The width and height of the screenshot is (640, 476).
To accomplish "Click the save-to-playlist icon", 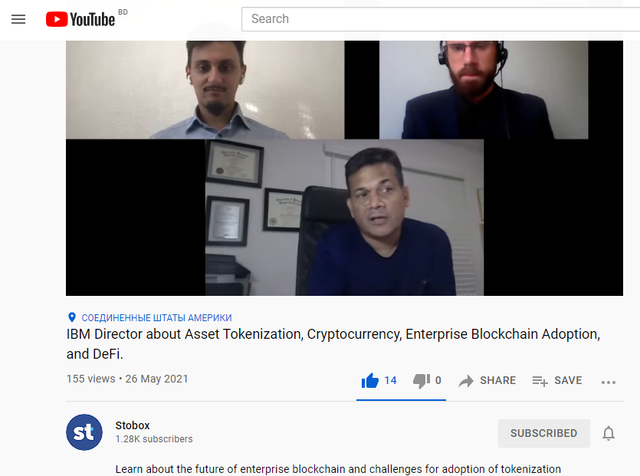I will pyautogui.click(x=540, y=381).
